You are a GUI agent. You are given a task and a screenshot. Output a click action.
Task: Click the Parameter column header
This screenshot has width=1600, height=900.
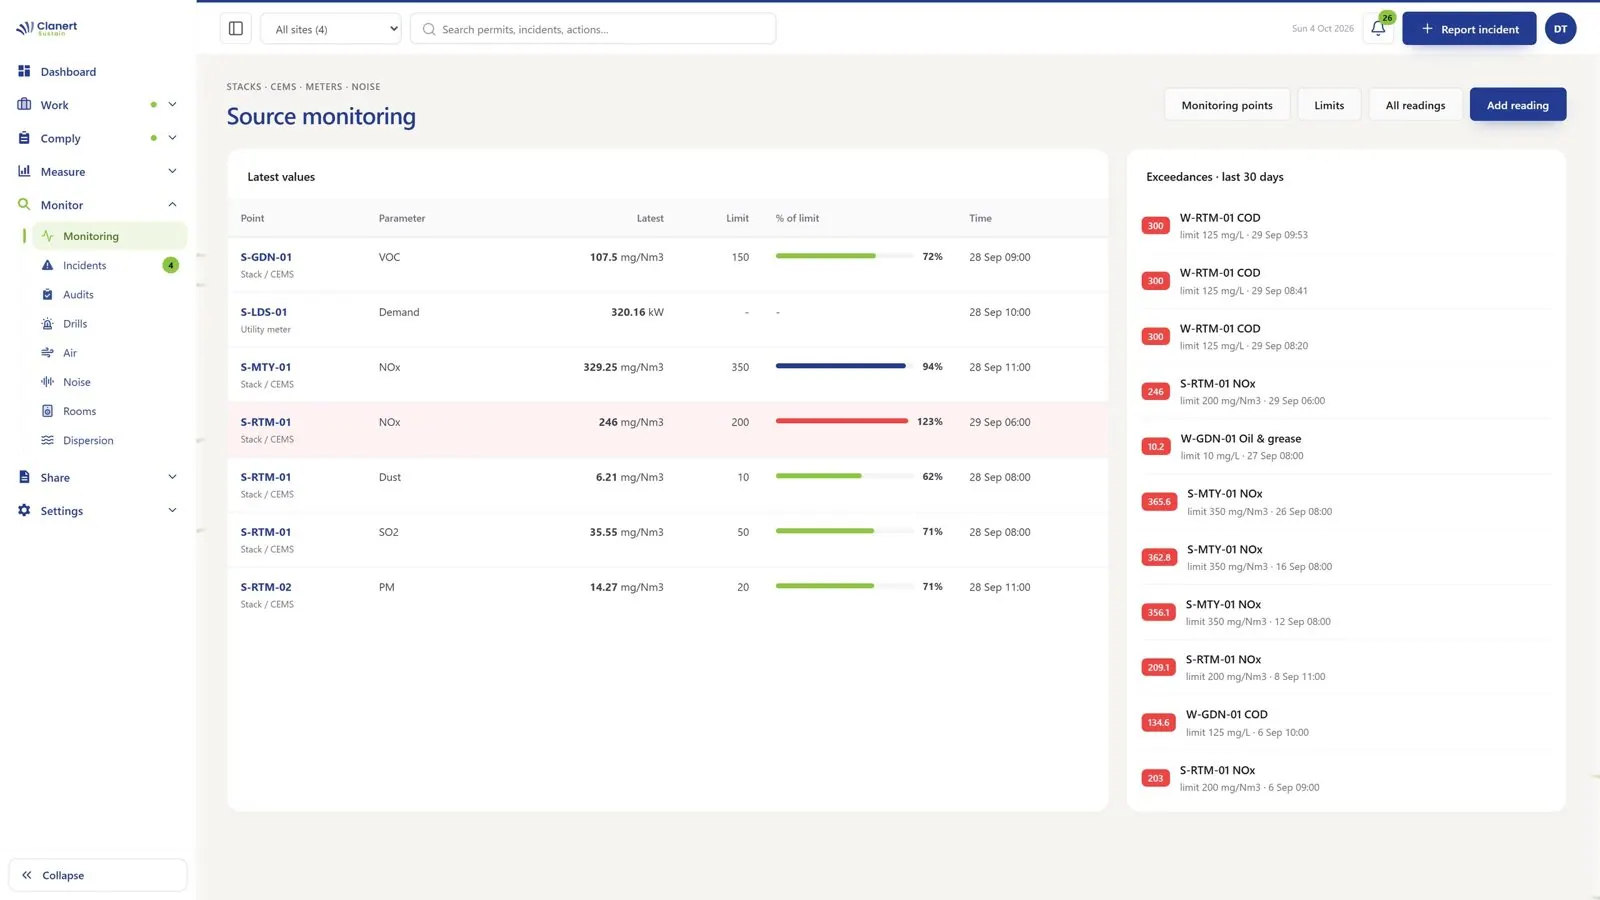click(402, 218)
